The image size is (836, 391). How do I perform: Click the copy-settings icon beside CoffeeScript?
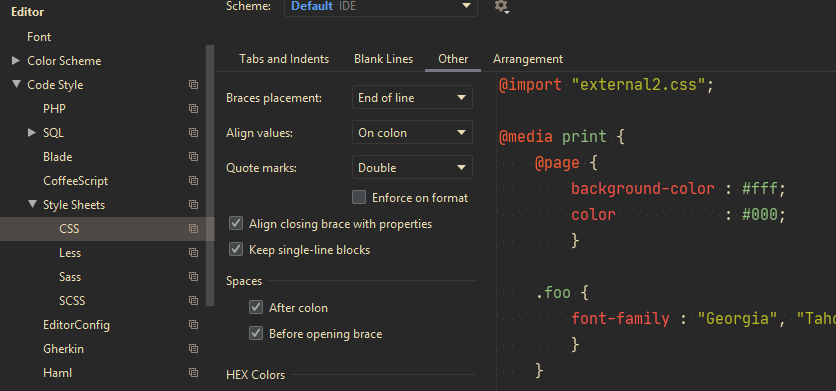(x=194, y=181)
